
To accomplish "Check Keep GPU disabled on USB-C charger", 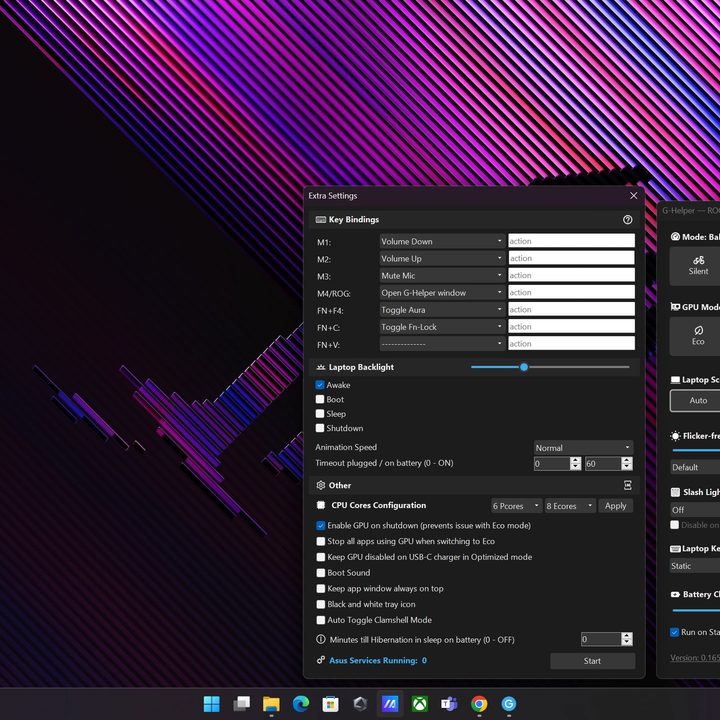I will pos(321,557).
